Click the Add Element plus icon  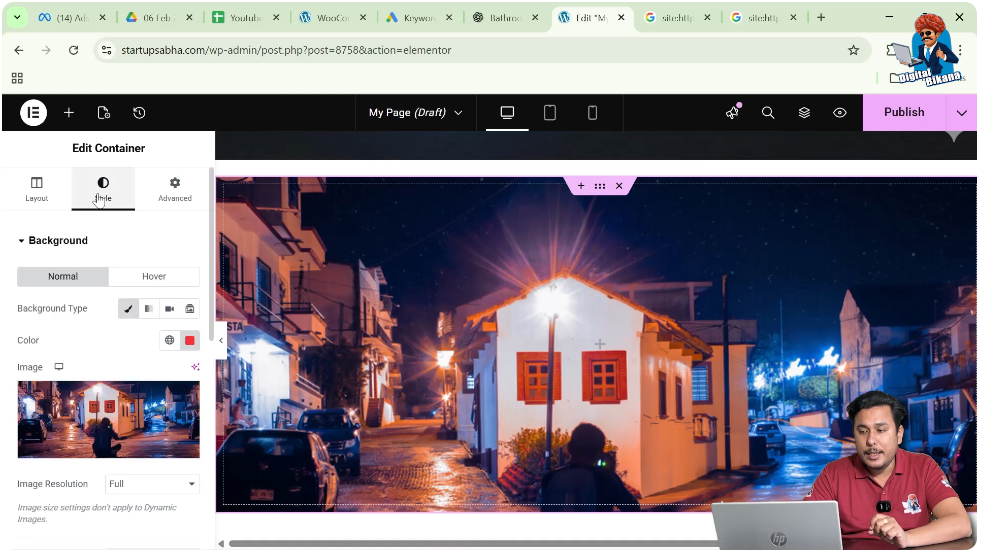coord(69,113)
